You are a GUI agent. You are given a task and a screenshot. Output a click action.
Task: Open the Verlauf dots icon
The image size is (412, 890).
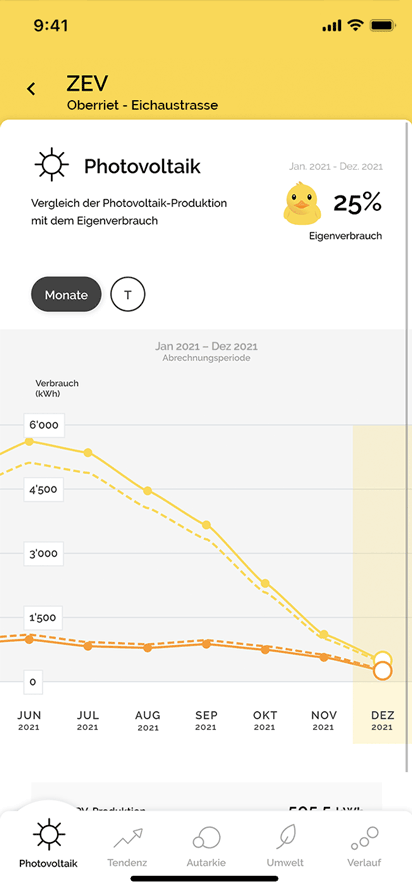pyautogui.click(x=364, y=838)
